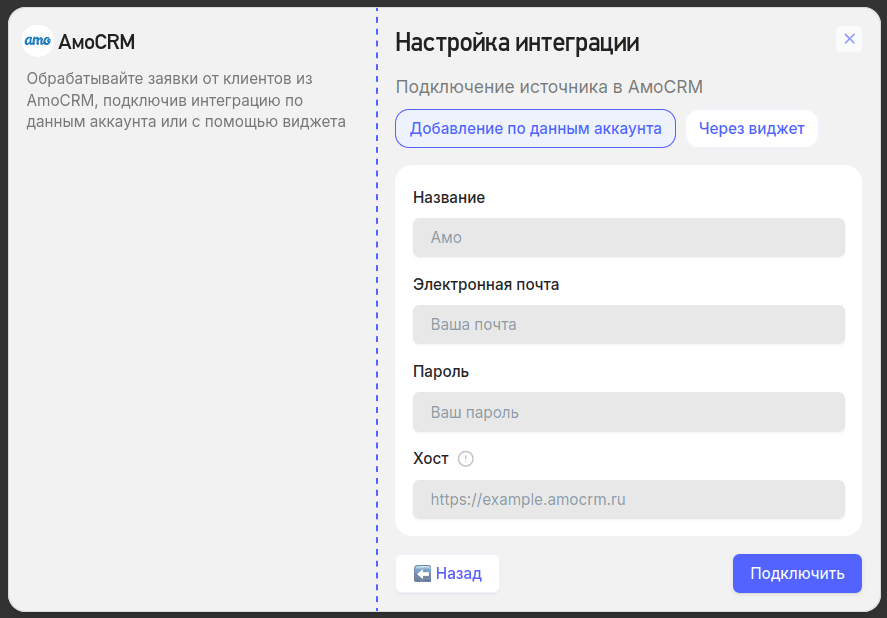Click the back arrow icon in Назад button
Viewport: 887px width, 618px height.
click(x=422, y=573)
